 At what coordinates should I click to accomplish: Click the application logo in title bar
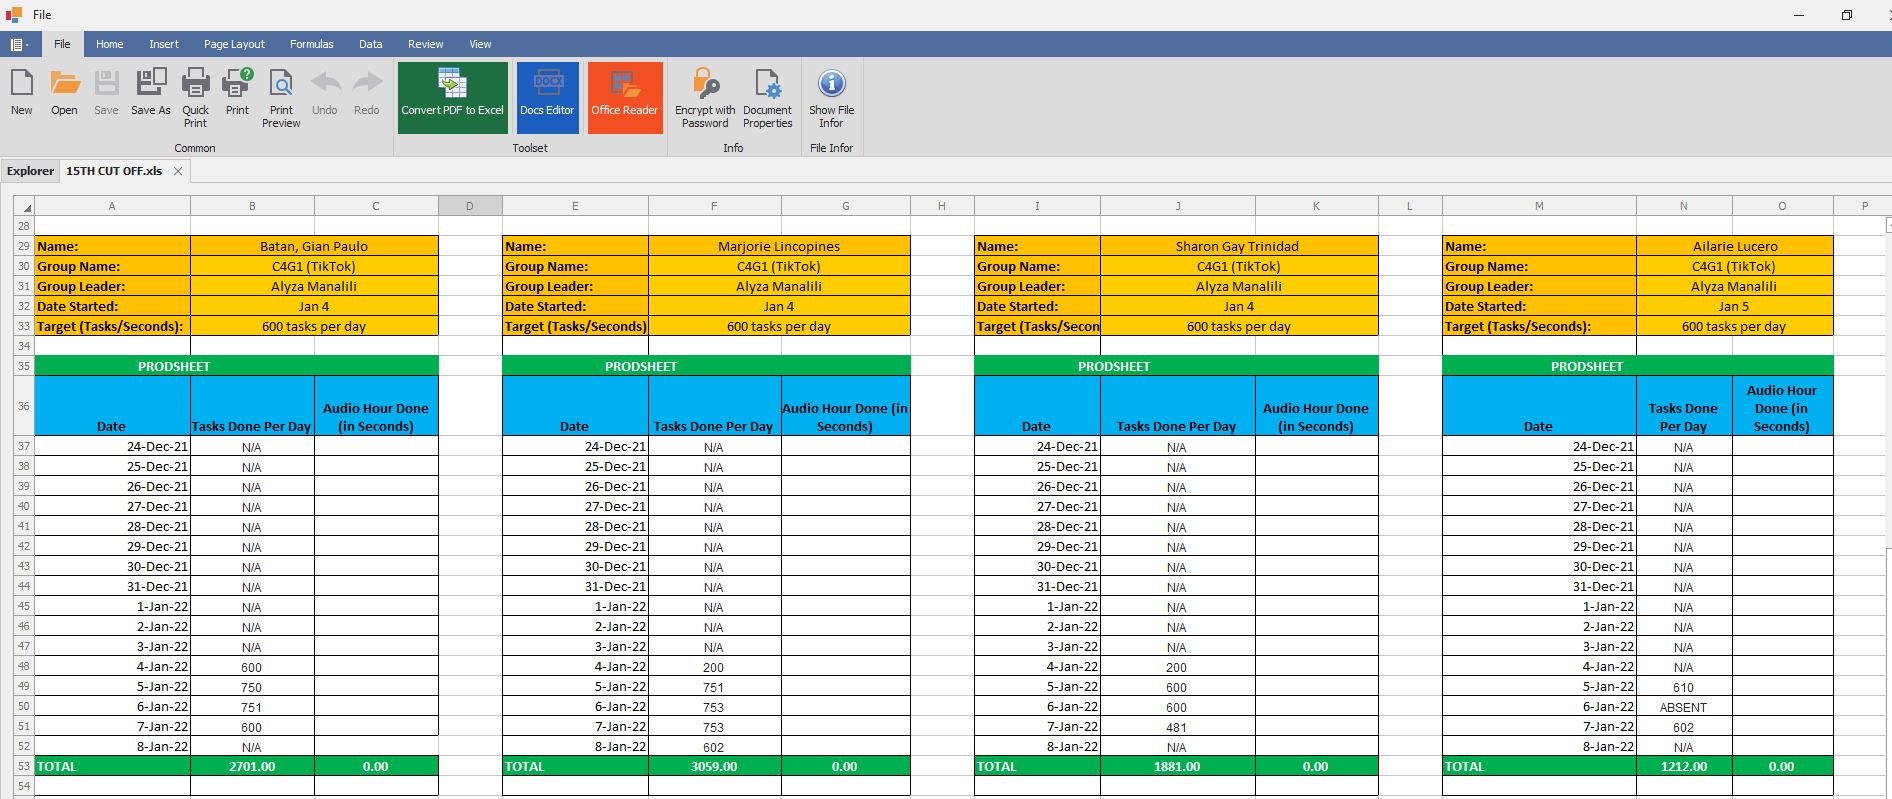[x=14, y=15]
